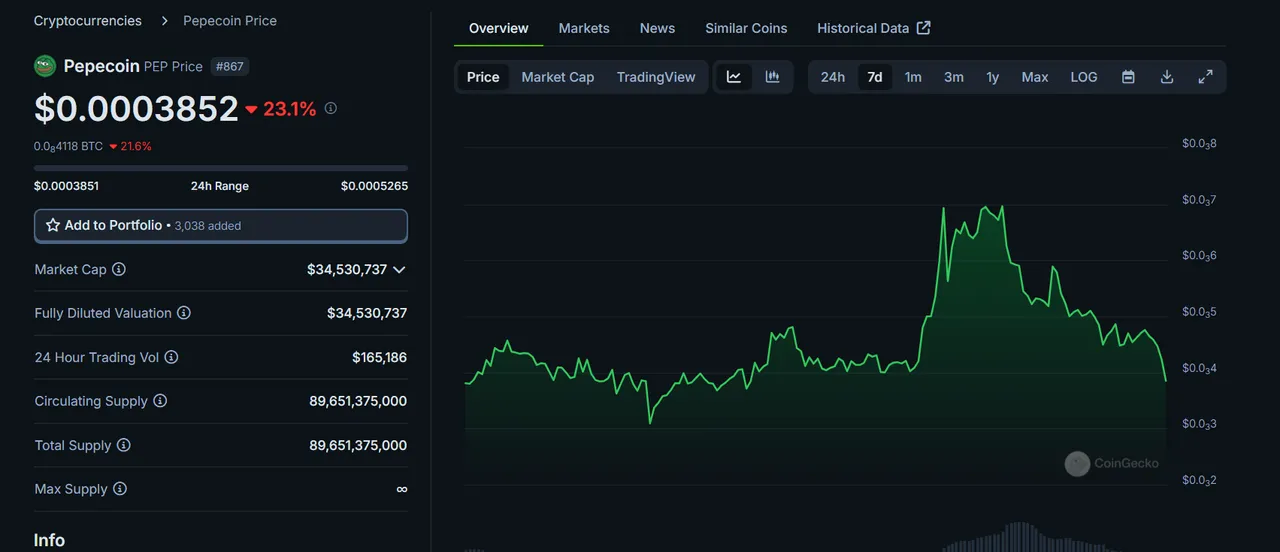
Task: Click the Pepecoin frog logo icon
Action: pos(45,66)
